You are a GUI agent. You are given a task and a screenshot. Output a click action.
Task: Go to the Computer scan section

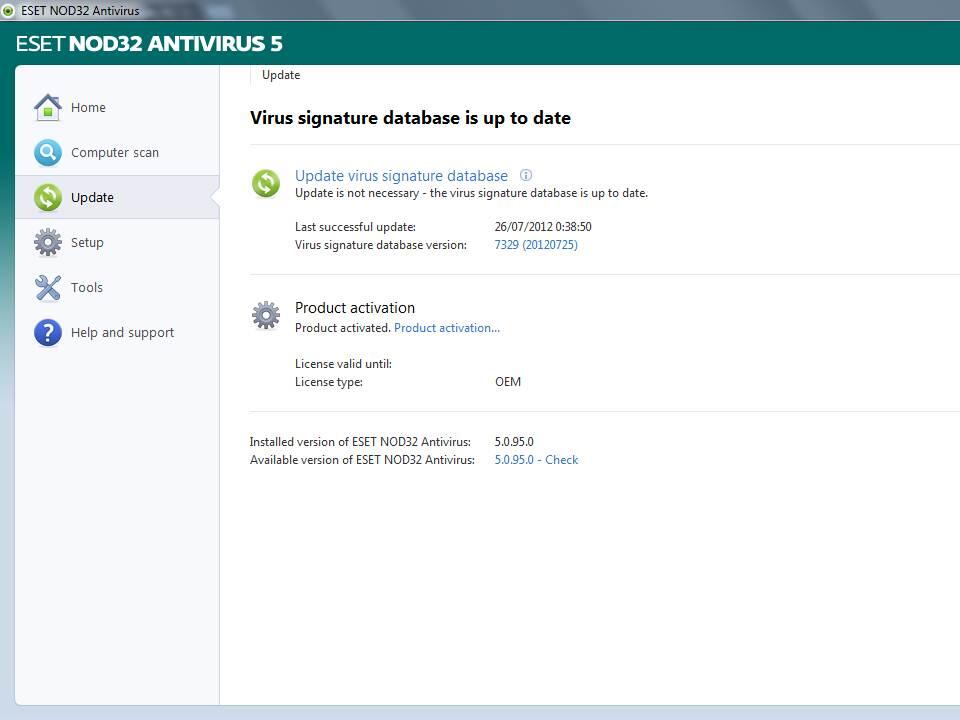[x=115, y=153]
